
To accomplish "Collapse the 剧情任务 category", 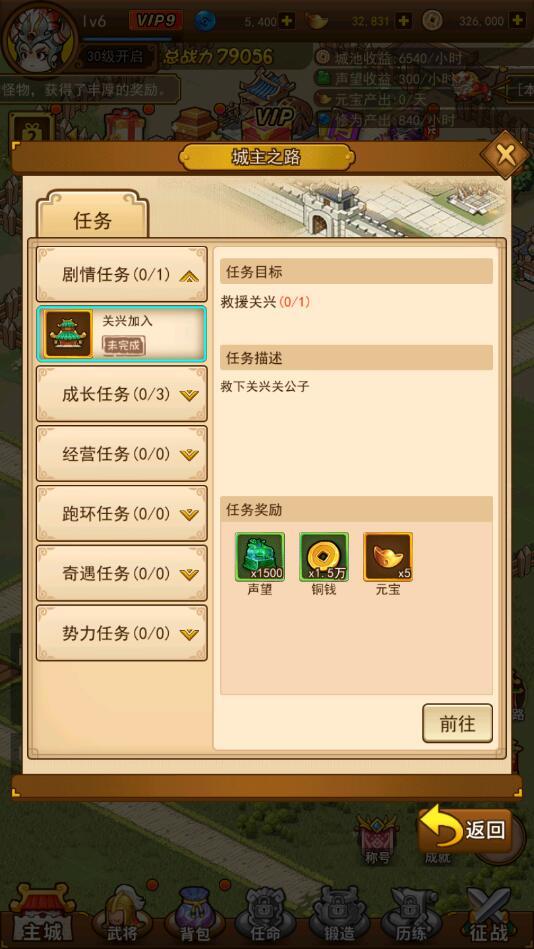I will pyautogui.click(x=122, y=275).
